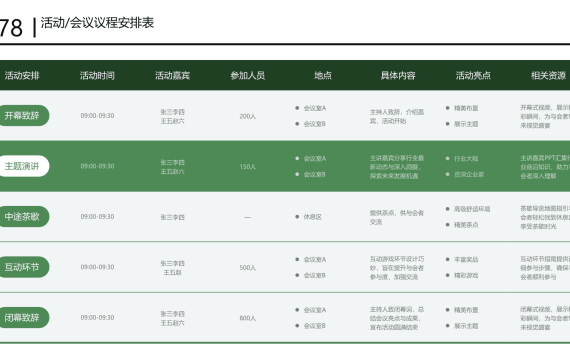
Task: Click the guest names in 闭幕致辞 row
Action: pos(173,319)
